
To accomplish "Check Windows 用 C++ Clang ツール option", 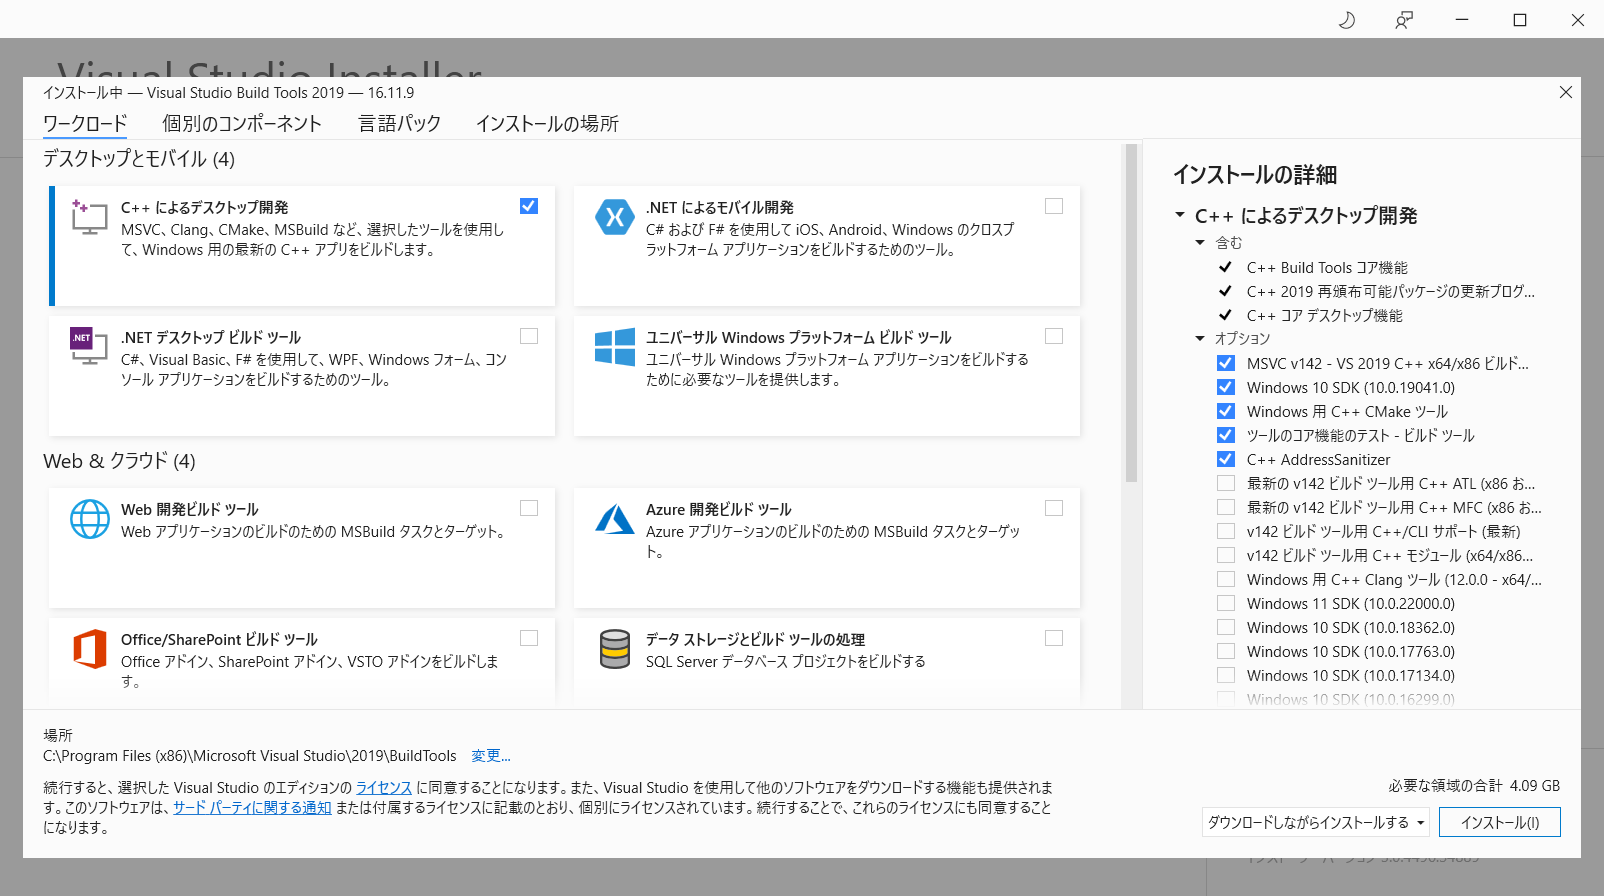I will point(1226,579).
